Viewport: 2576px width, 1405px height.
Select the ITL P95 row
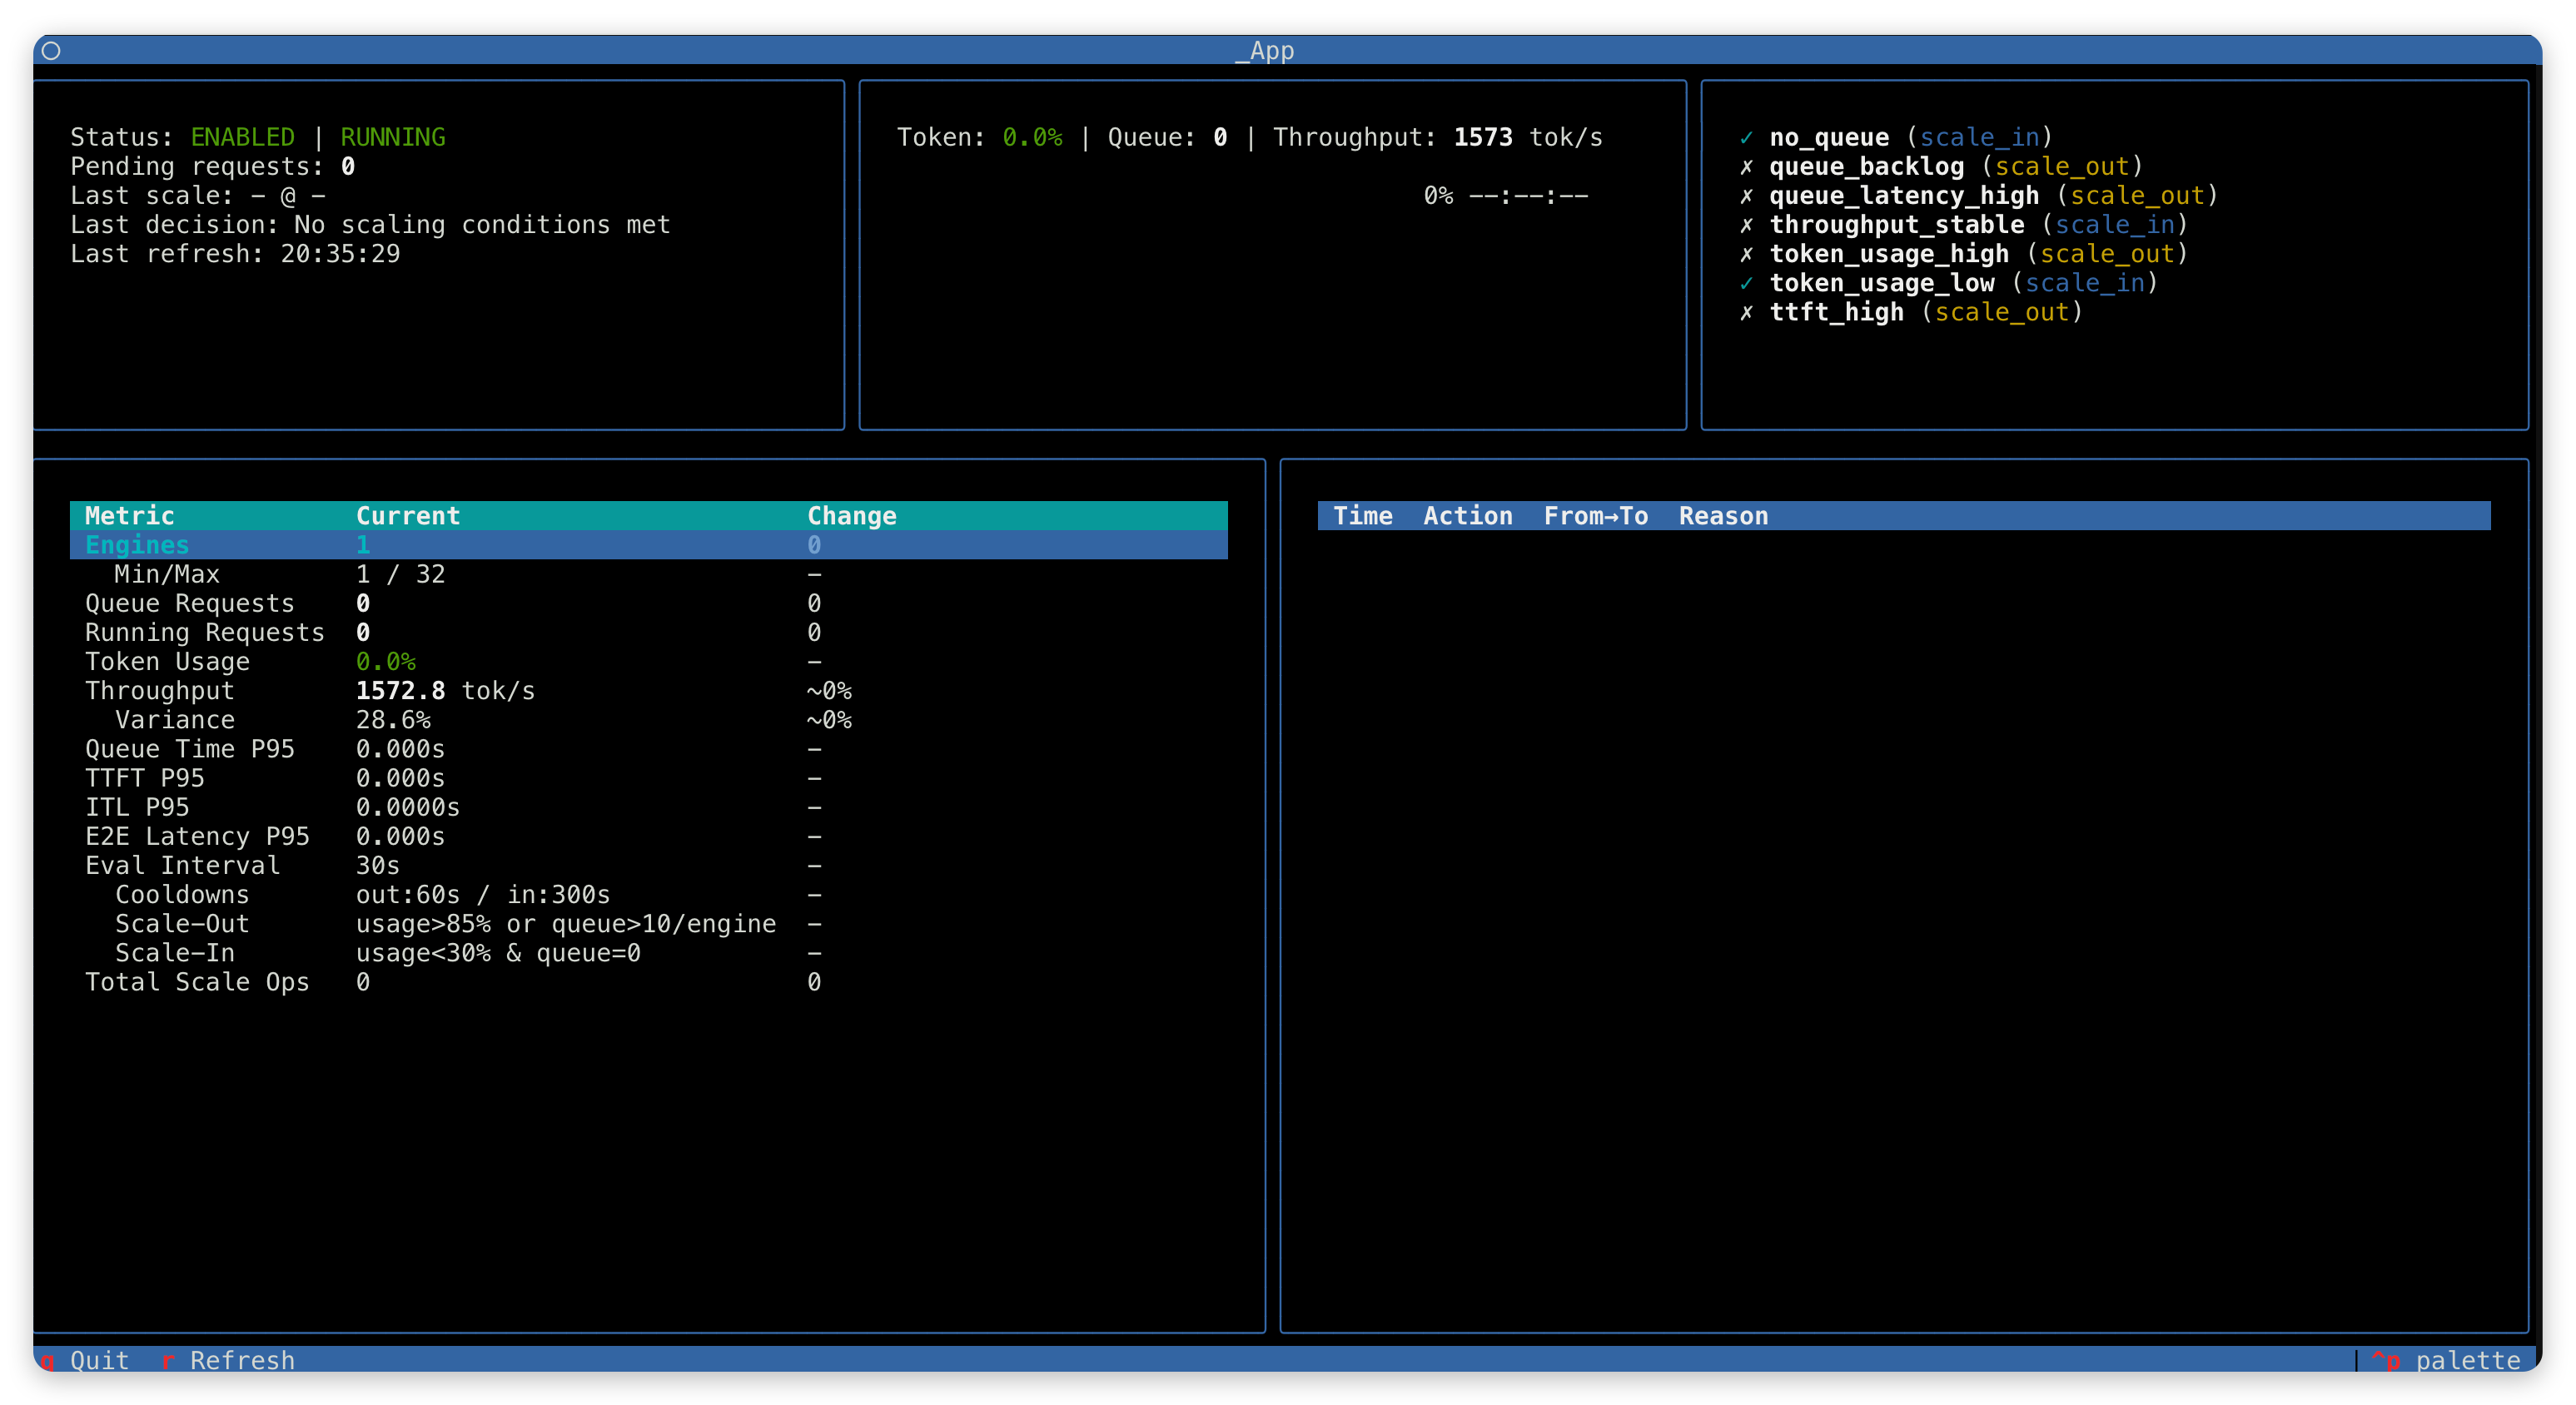pos(648,806)
